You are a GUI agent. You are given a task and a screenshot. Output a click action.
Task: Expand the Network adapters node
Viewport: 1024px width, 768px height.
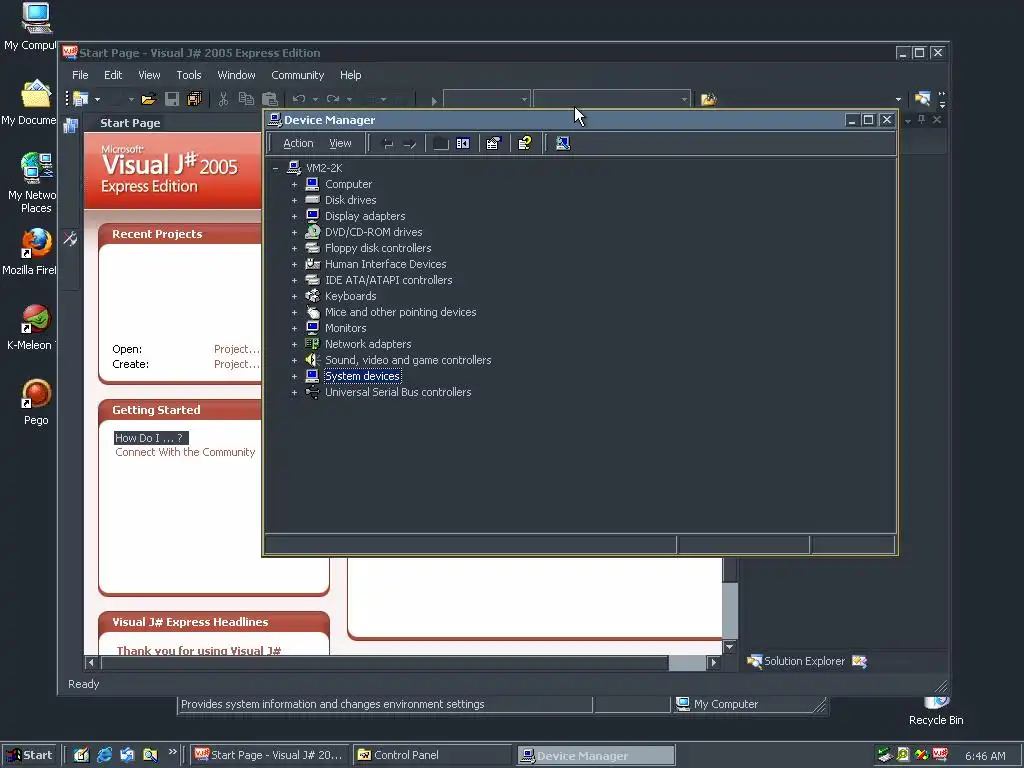295,345
